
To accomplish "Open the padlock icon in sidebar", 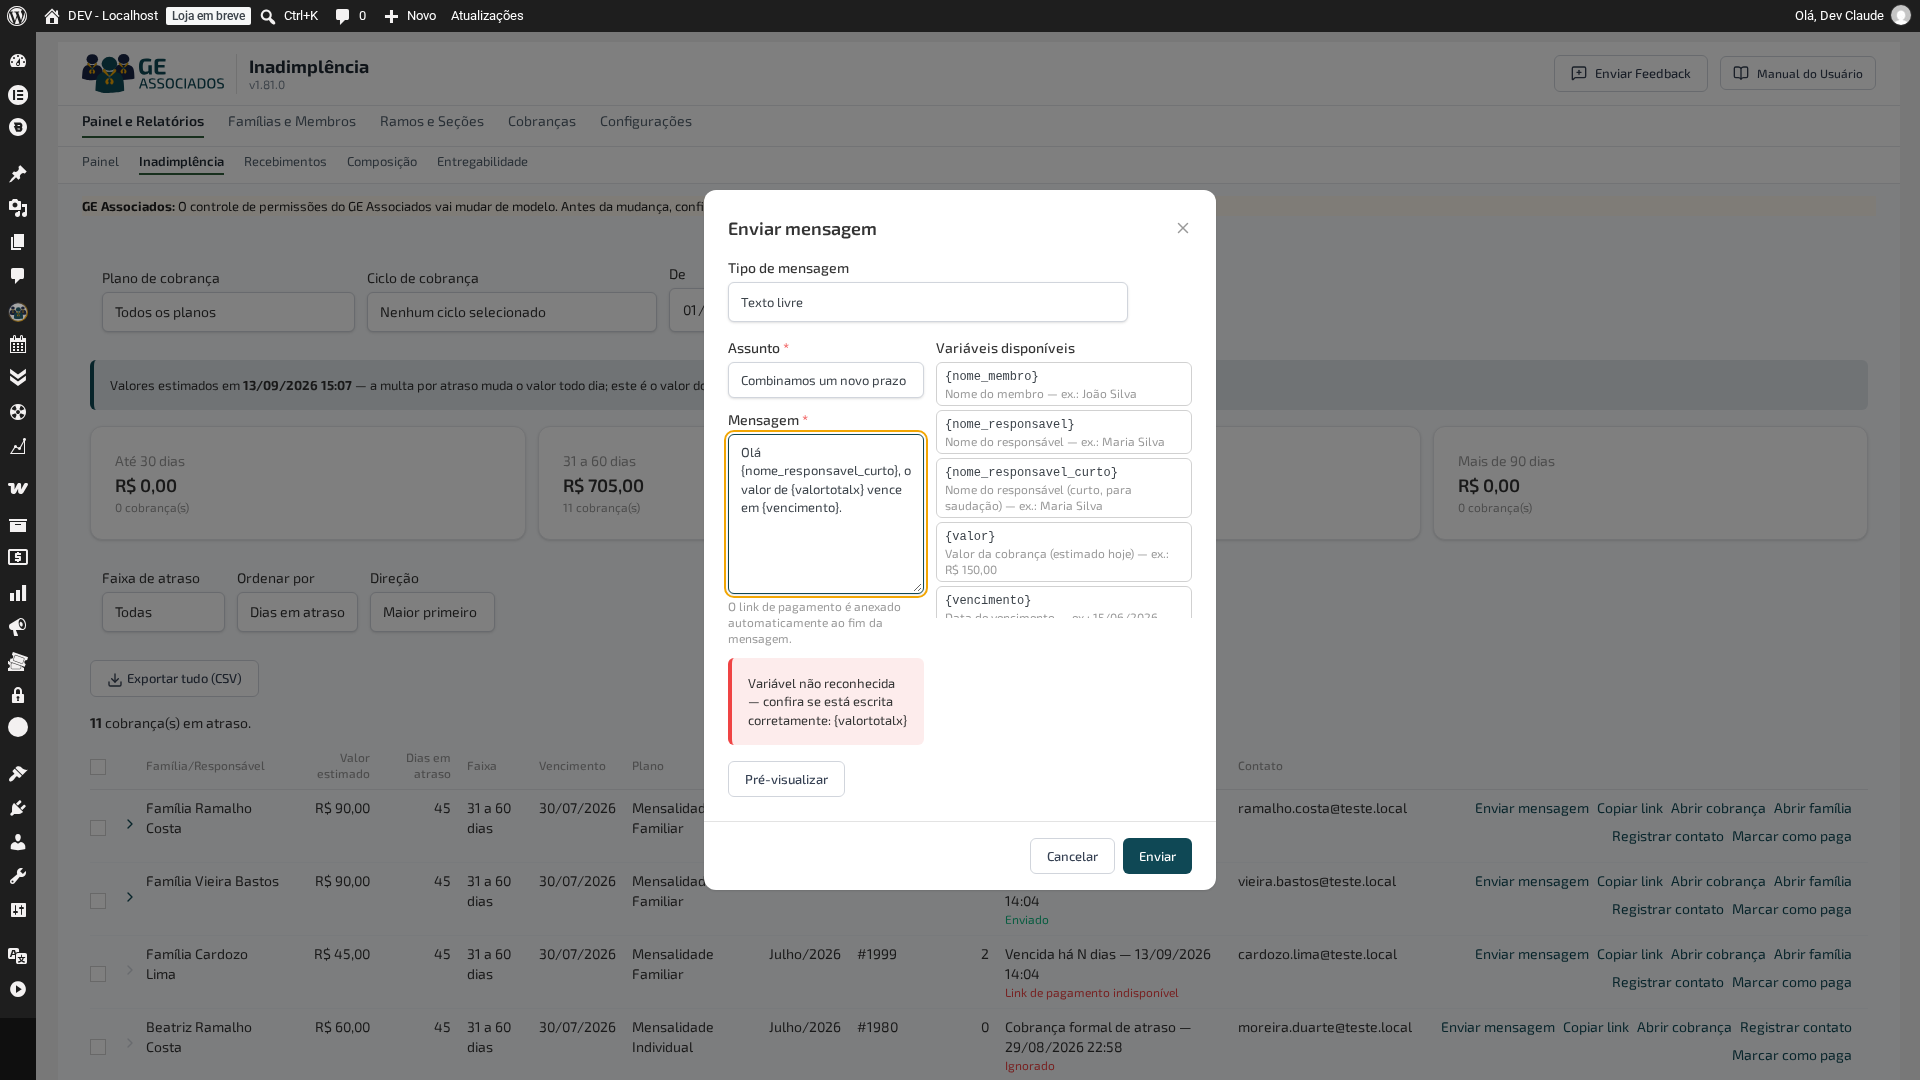I will click(18, 695).
